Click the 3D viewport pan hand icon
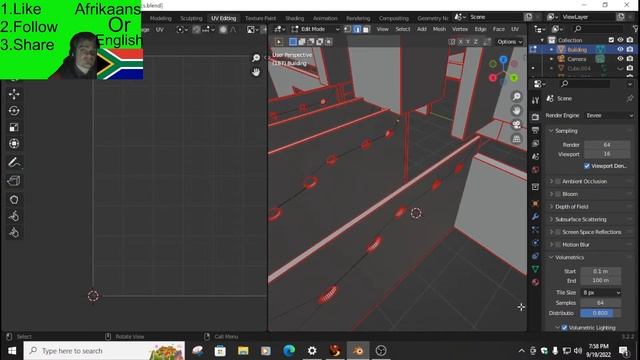The width and height of the screenshot is (640, 360). point(517,110)
